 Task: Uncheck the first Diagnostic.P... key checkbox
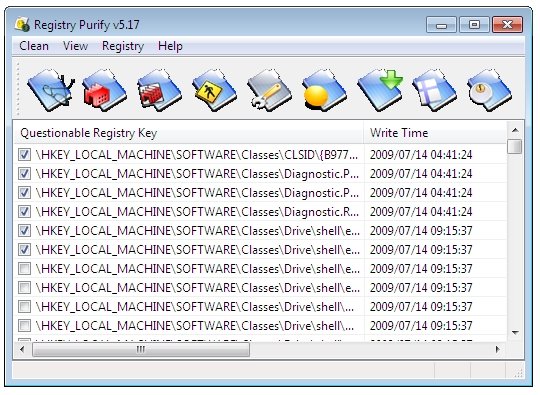[x=24, y=174]
